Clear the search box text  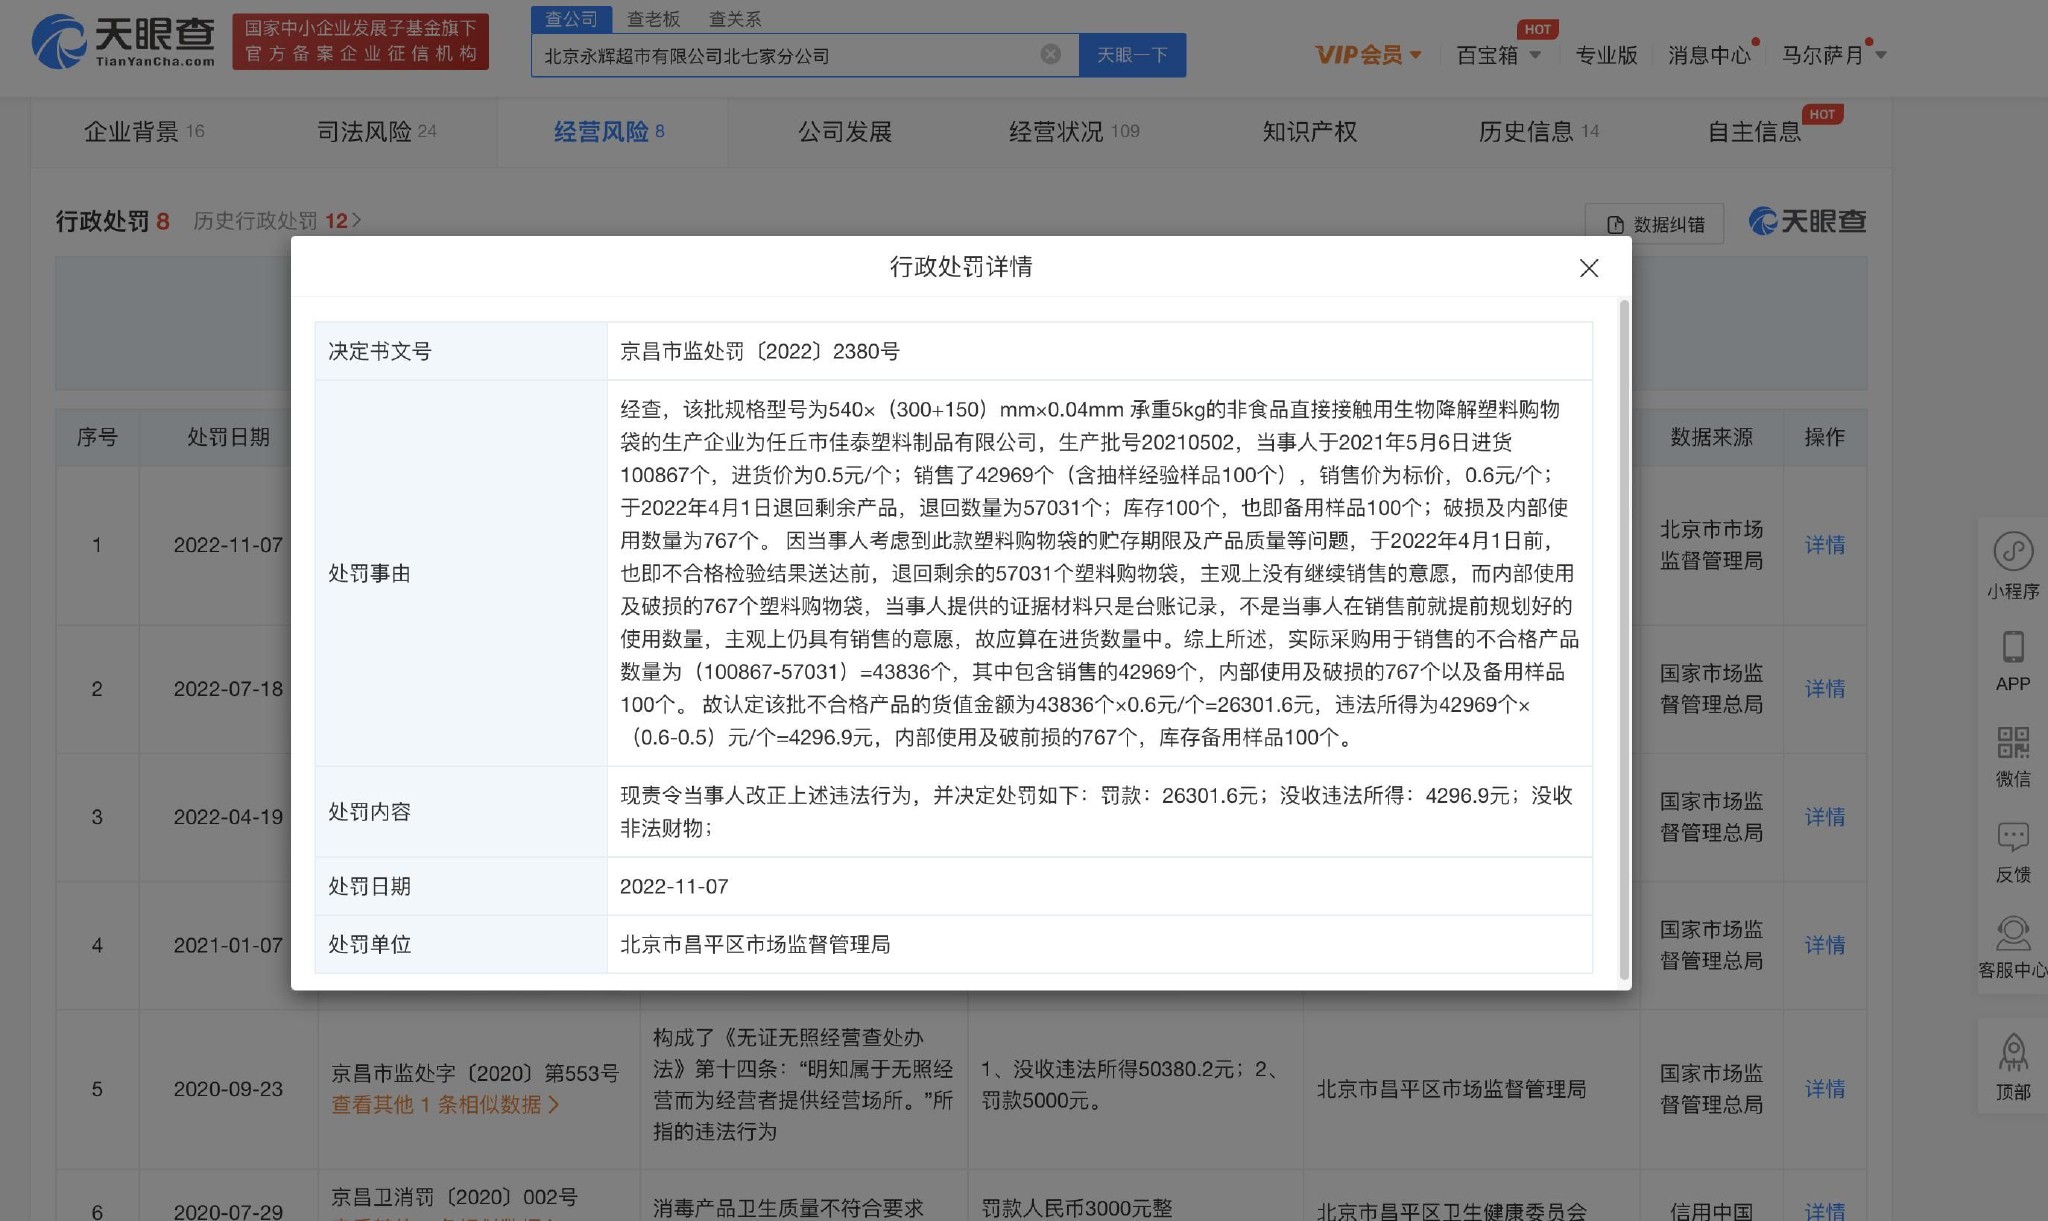pyautogui.click(x=1050, y=54)
